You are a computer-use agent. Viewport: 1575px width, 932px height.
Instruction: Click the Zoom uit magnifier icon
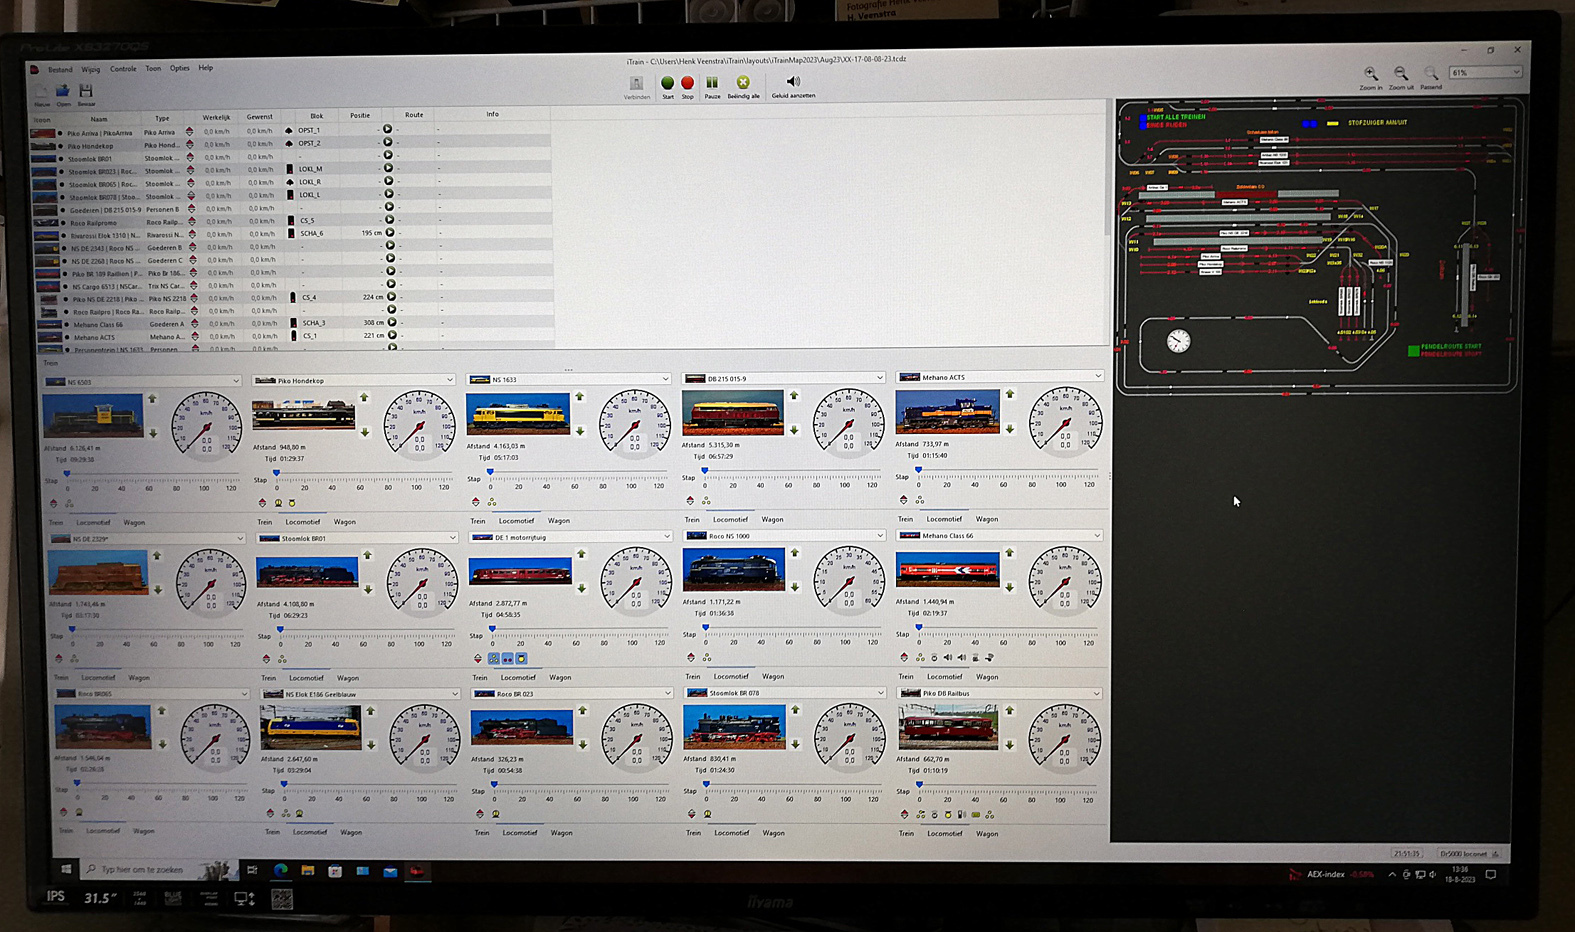click(1401, 74)
